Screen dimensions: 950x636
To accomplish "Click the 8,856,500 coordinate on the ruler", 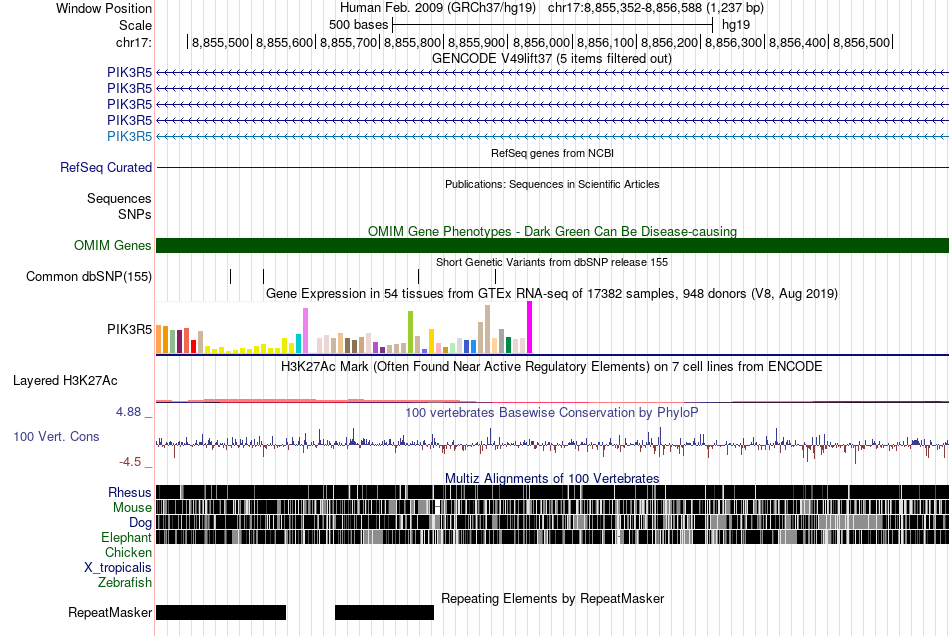I will [861, 42].
